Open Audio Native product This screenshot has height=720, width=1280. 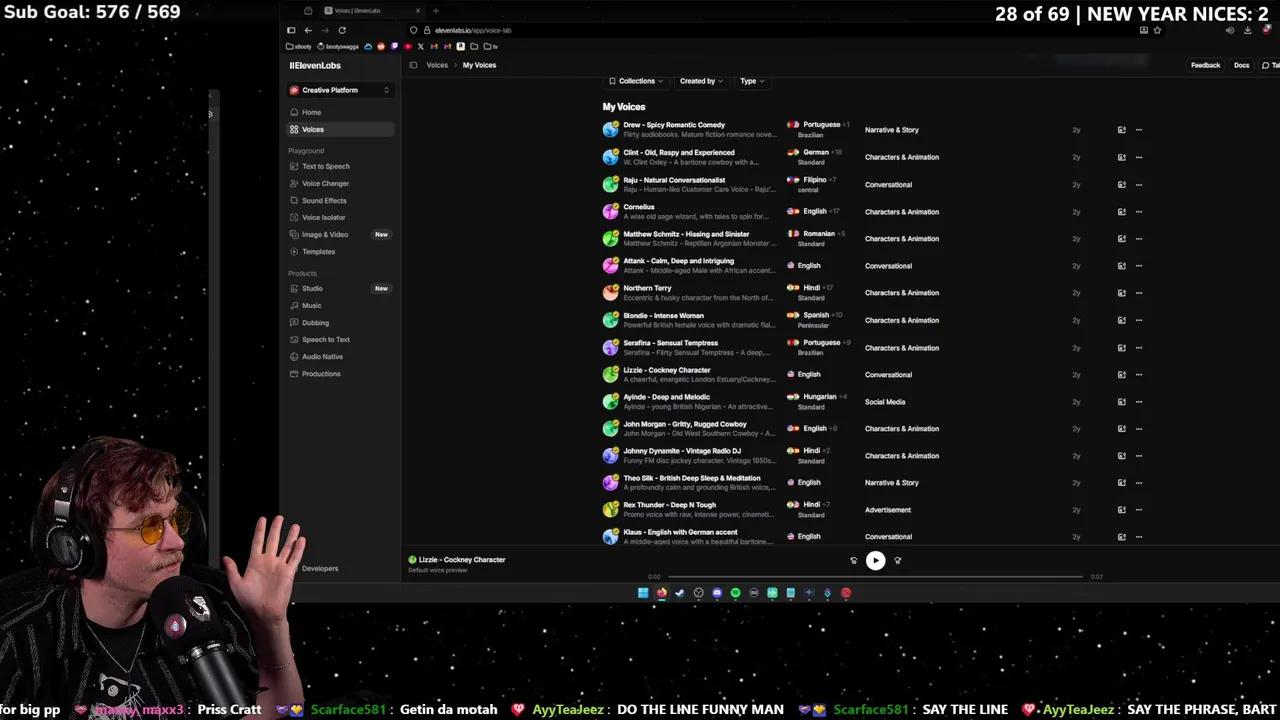[x=339, y=356]
